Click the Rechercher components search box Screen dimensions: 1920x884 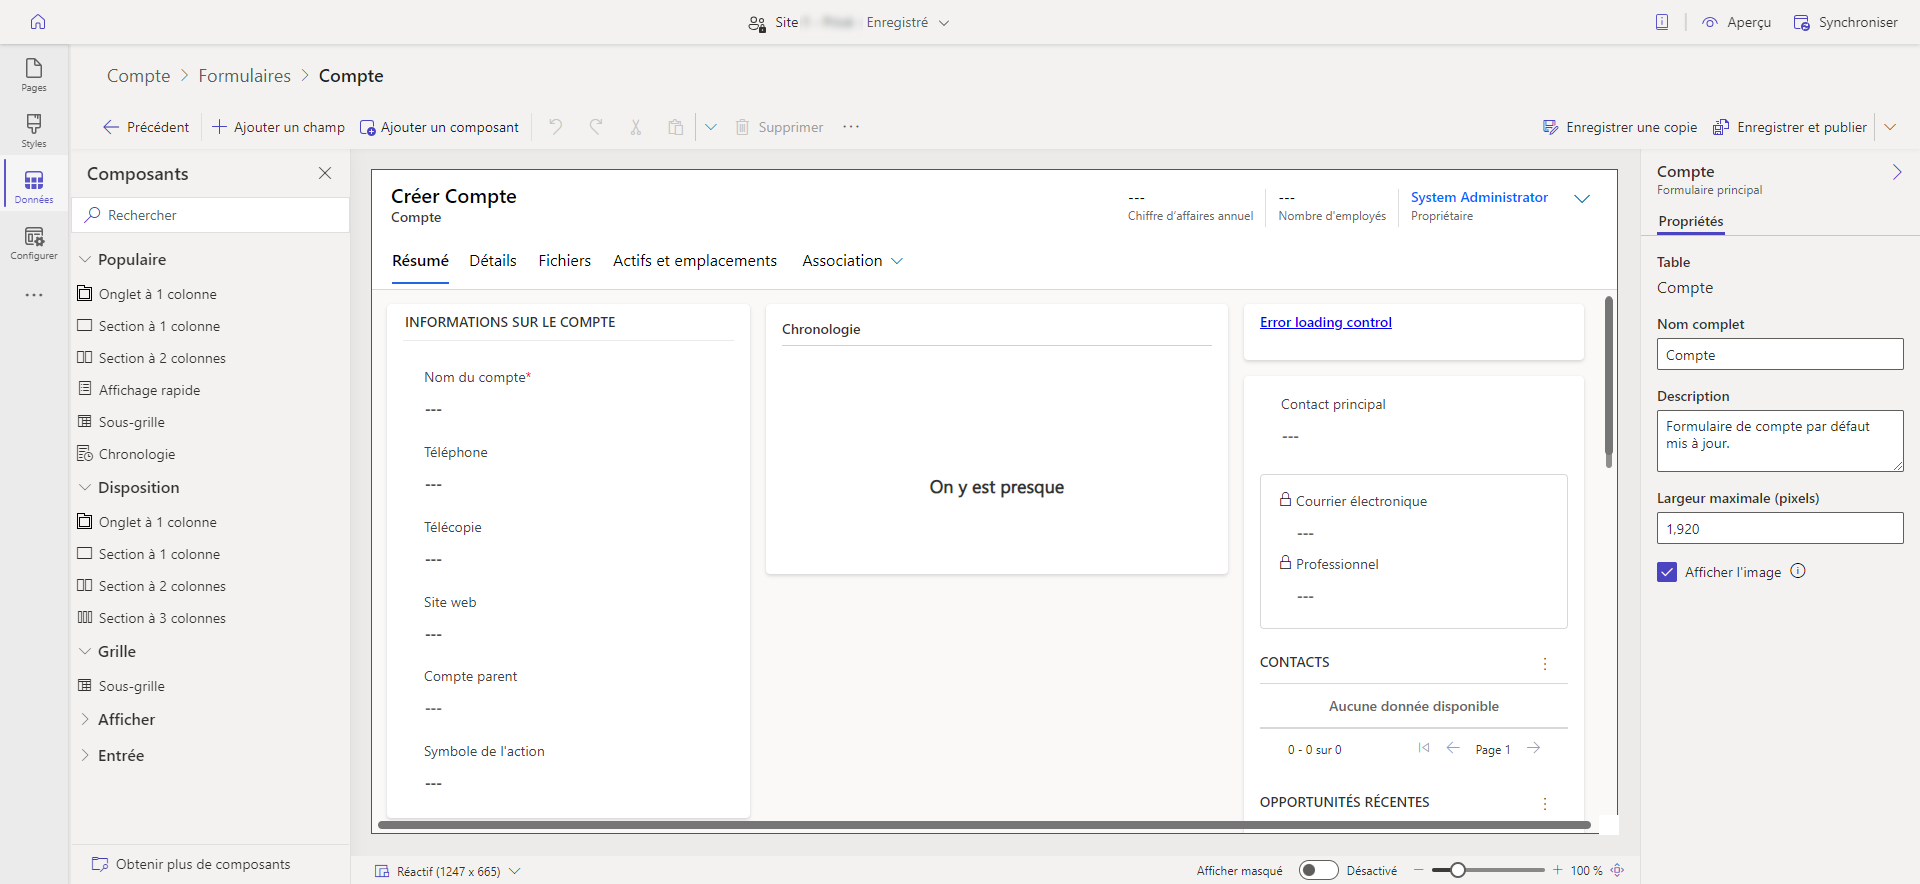[x=211, y=215]
